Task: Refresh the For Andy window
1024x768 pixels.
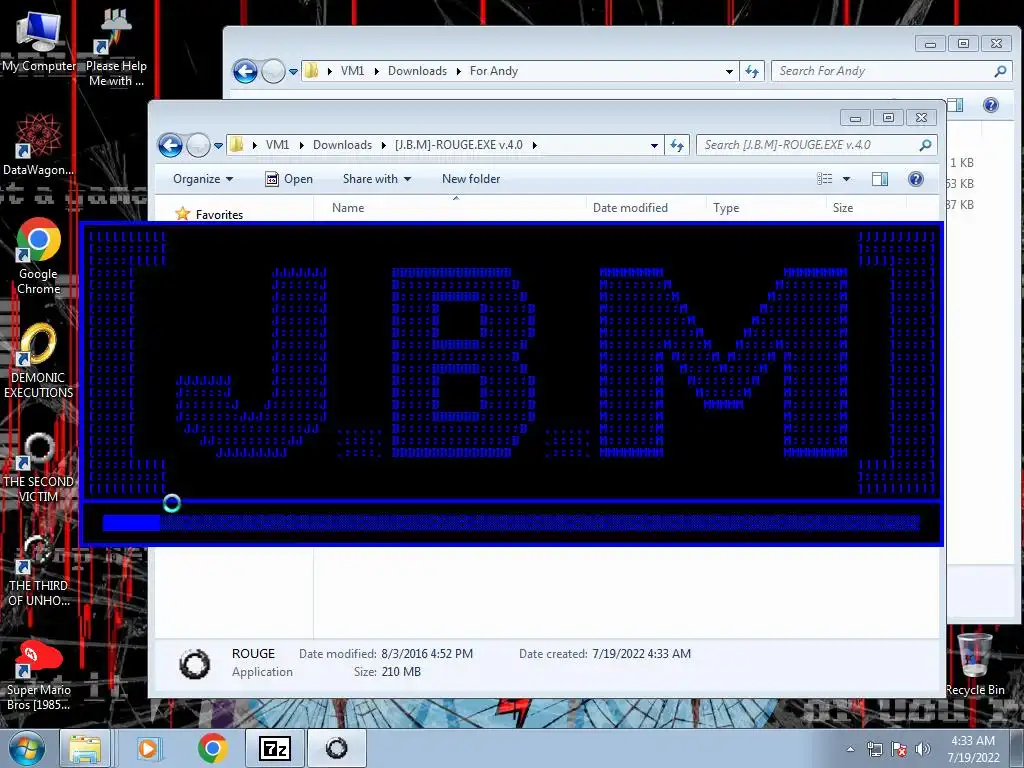Action: click(752, 71)
